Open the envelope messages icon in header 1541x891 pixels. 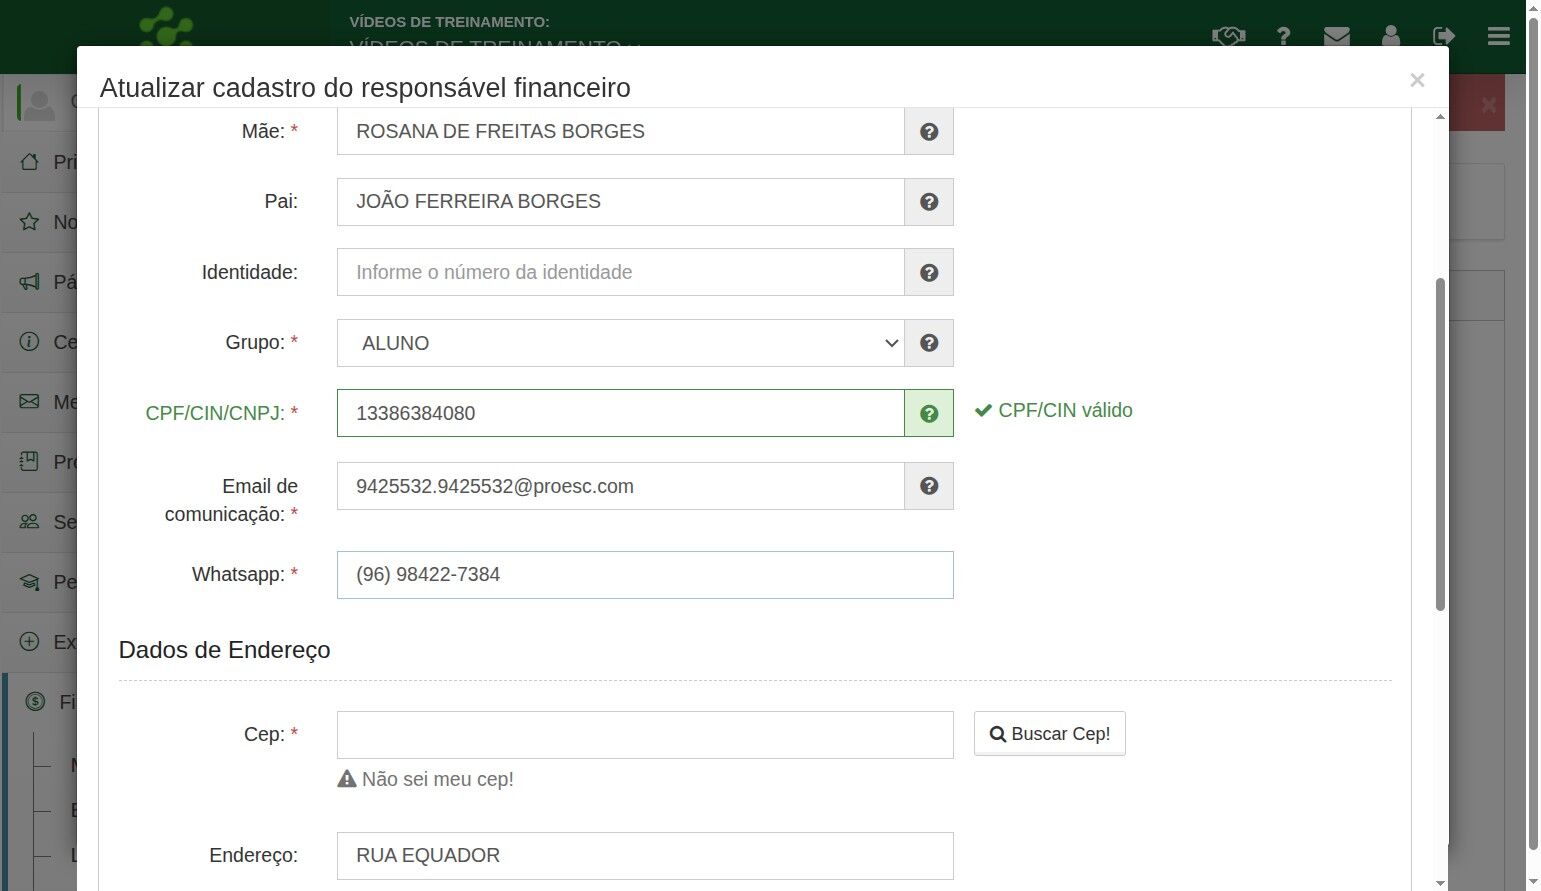pos(1336,36)
